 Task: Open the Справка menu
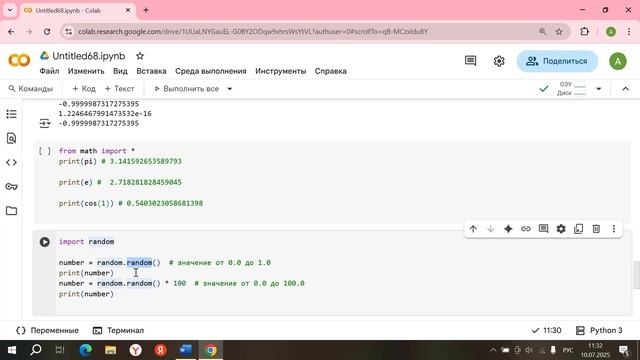pos(331,71)
